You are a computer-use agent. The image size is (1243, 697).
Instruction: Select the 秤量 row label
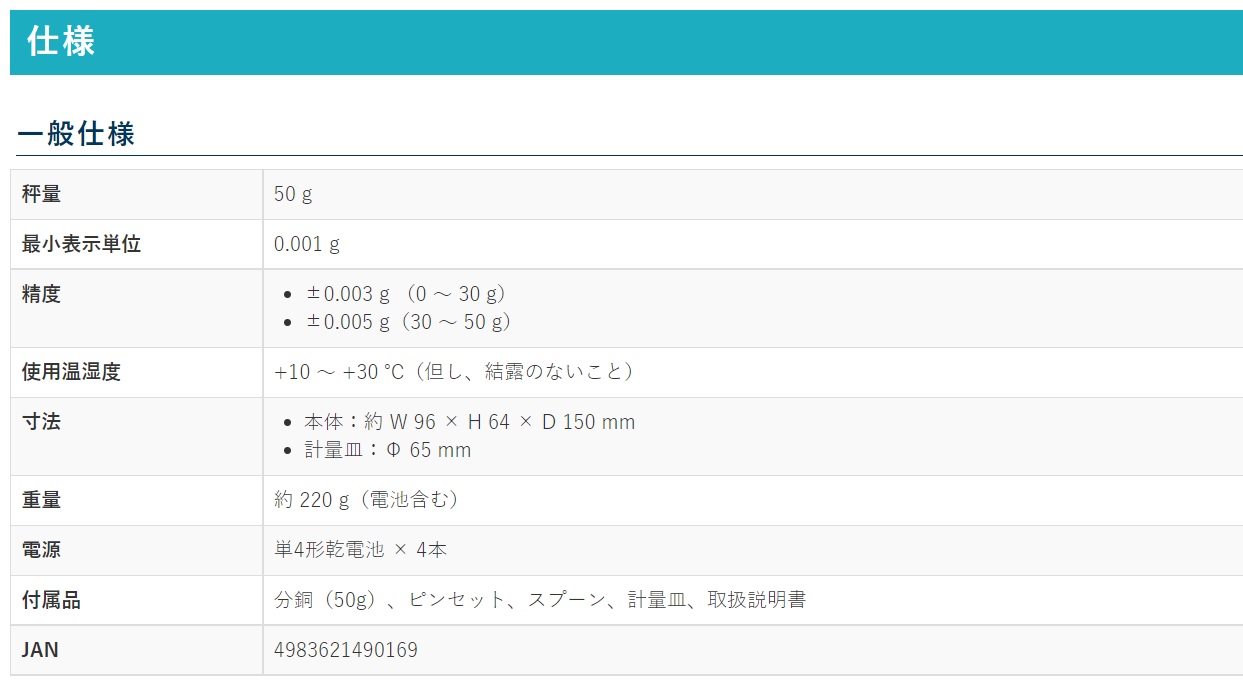coord(42,194)
